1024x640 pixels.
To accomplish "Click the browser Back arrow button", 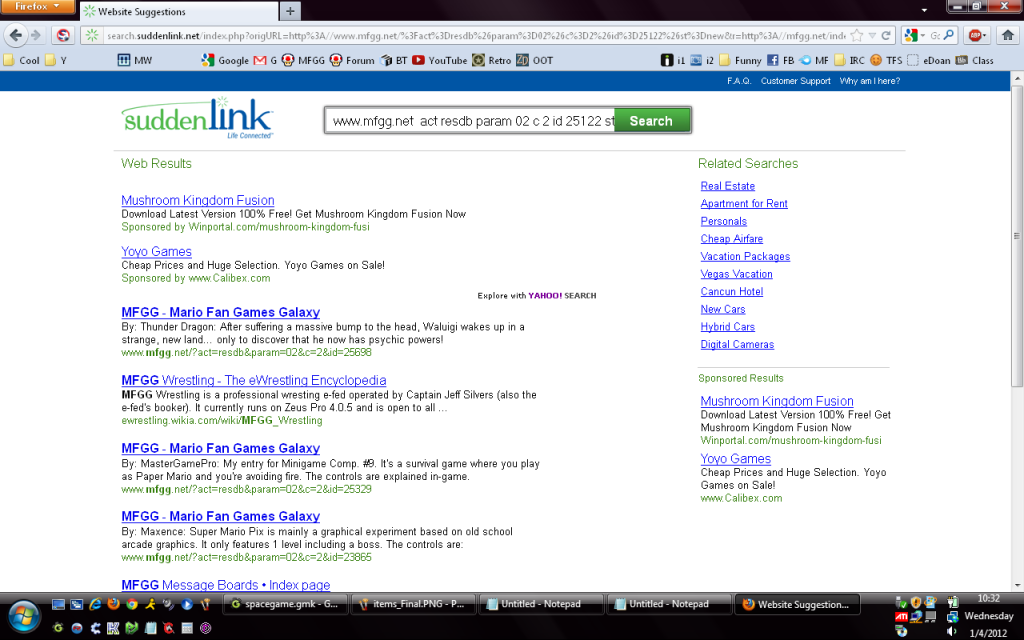I will pos(15,35).
